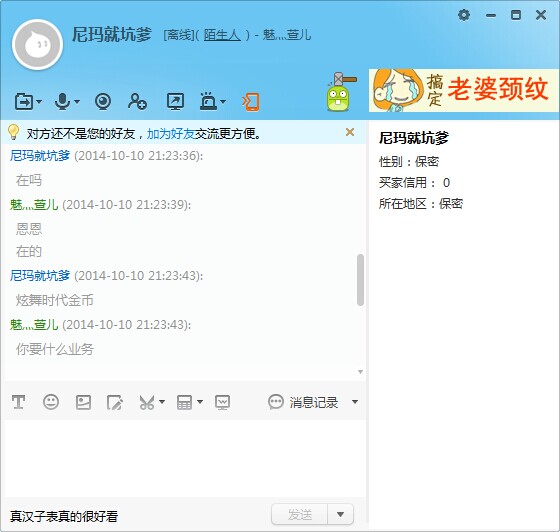This screenshot has width=560, height=532.
Task: Click the chat history scrollbar thumb
Action: tap(360, 280)
